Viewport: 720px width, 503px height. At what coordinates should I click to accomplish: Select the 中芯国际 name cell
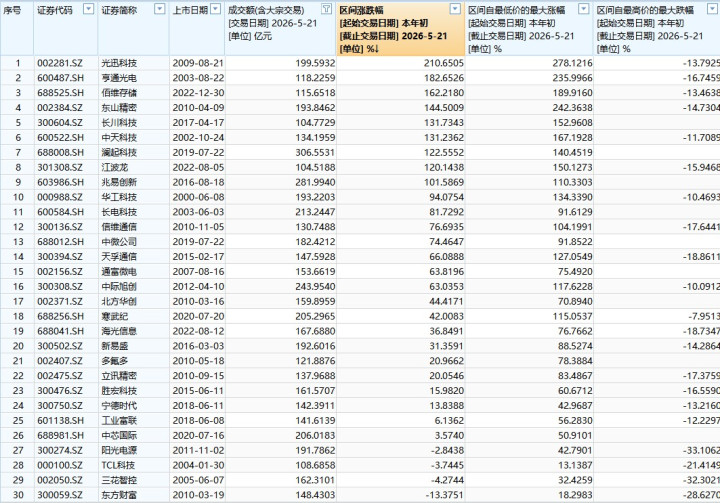[x=119, y=435]
